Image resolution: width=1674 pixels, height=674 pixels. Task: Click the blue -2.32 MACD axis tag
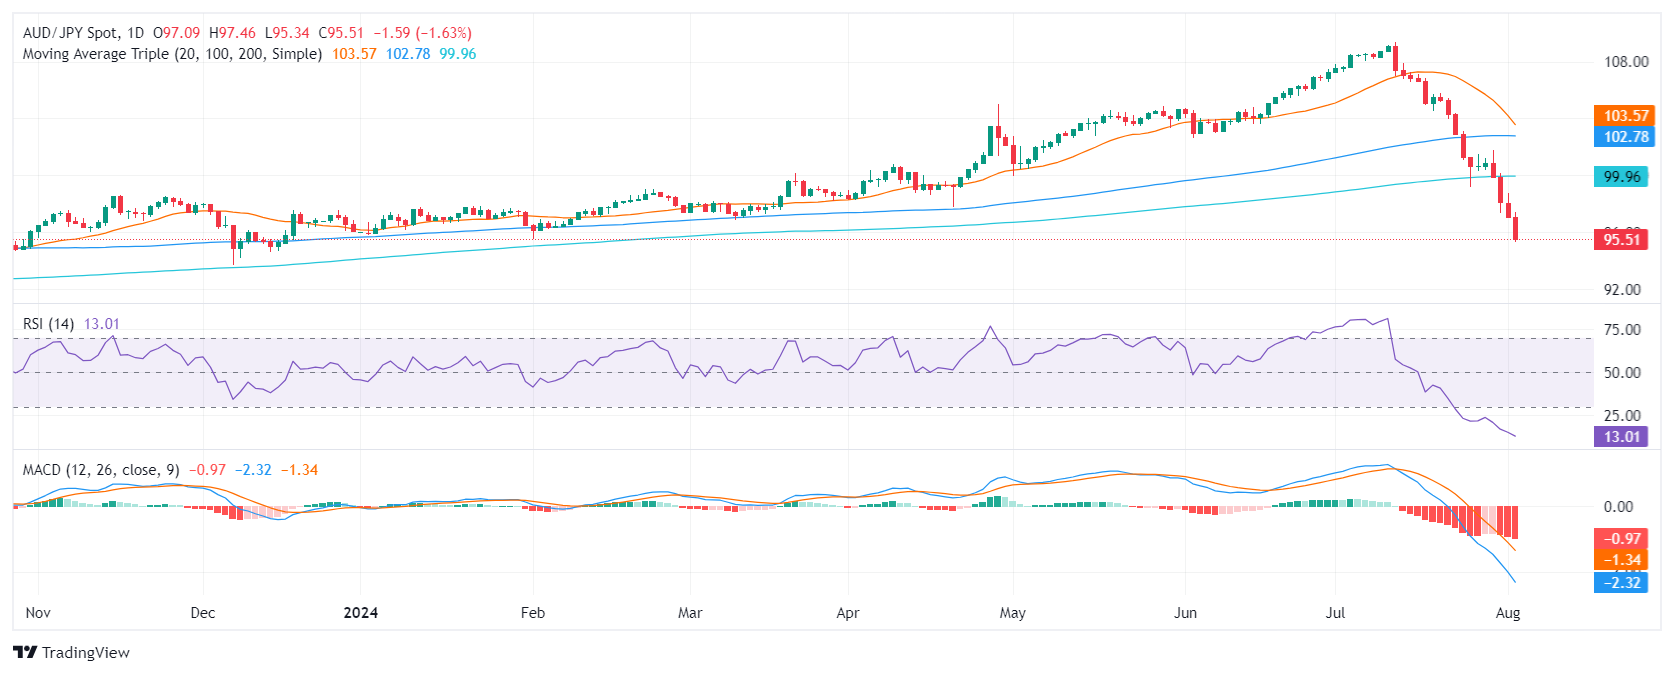(x=1621, y=582)
